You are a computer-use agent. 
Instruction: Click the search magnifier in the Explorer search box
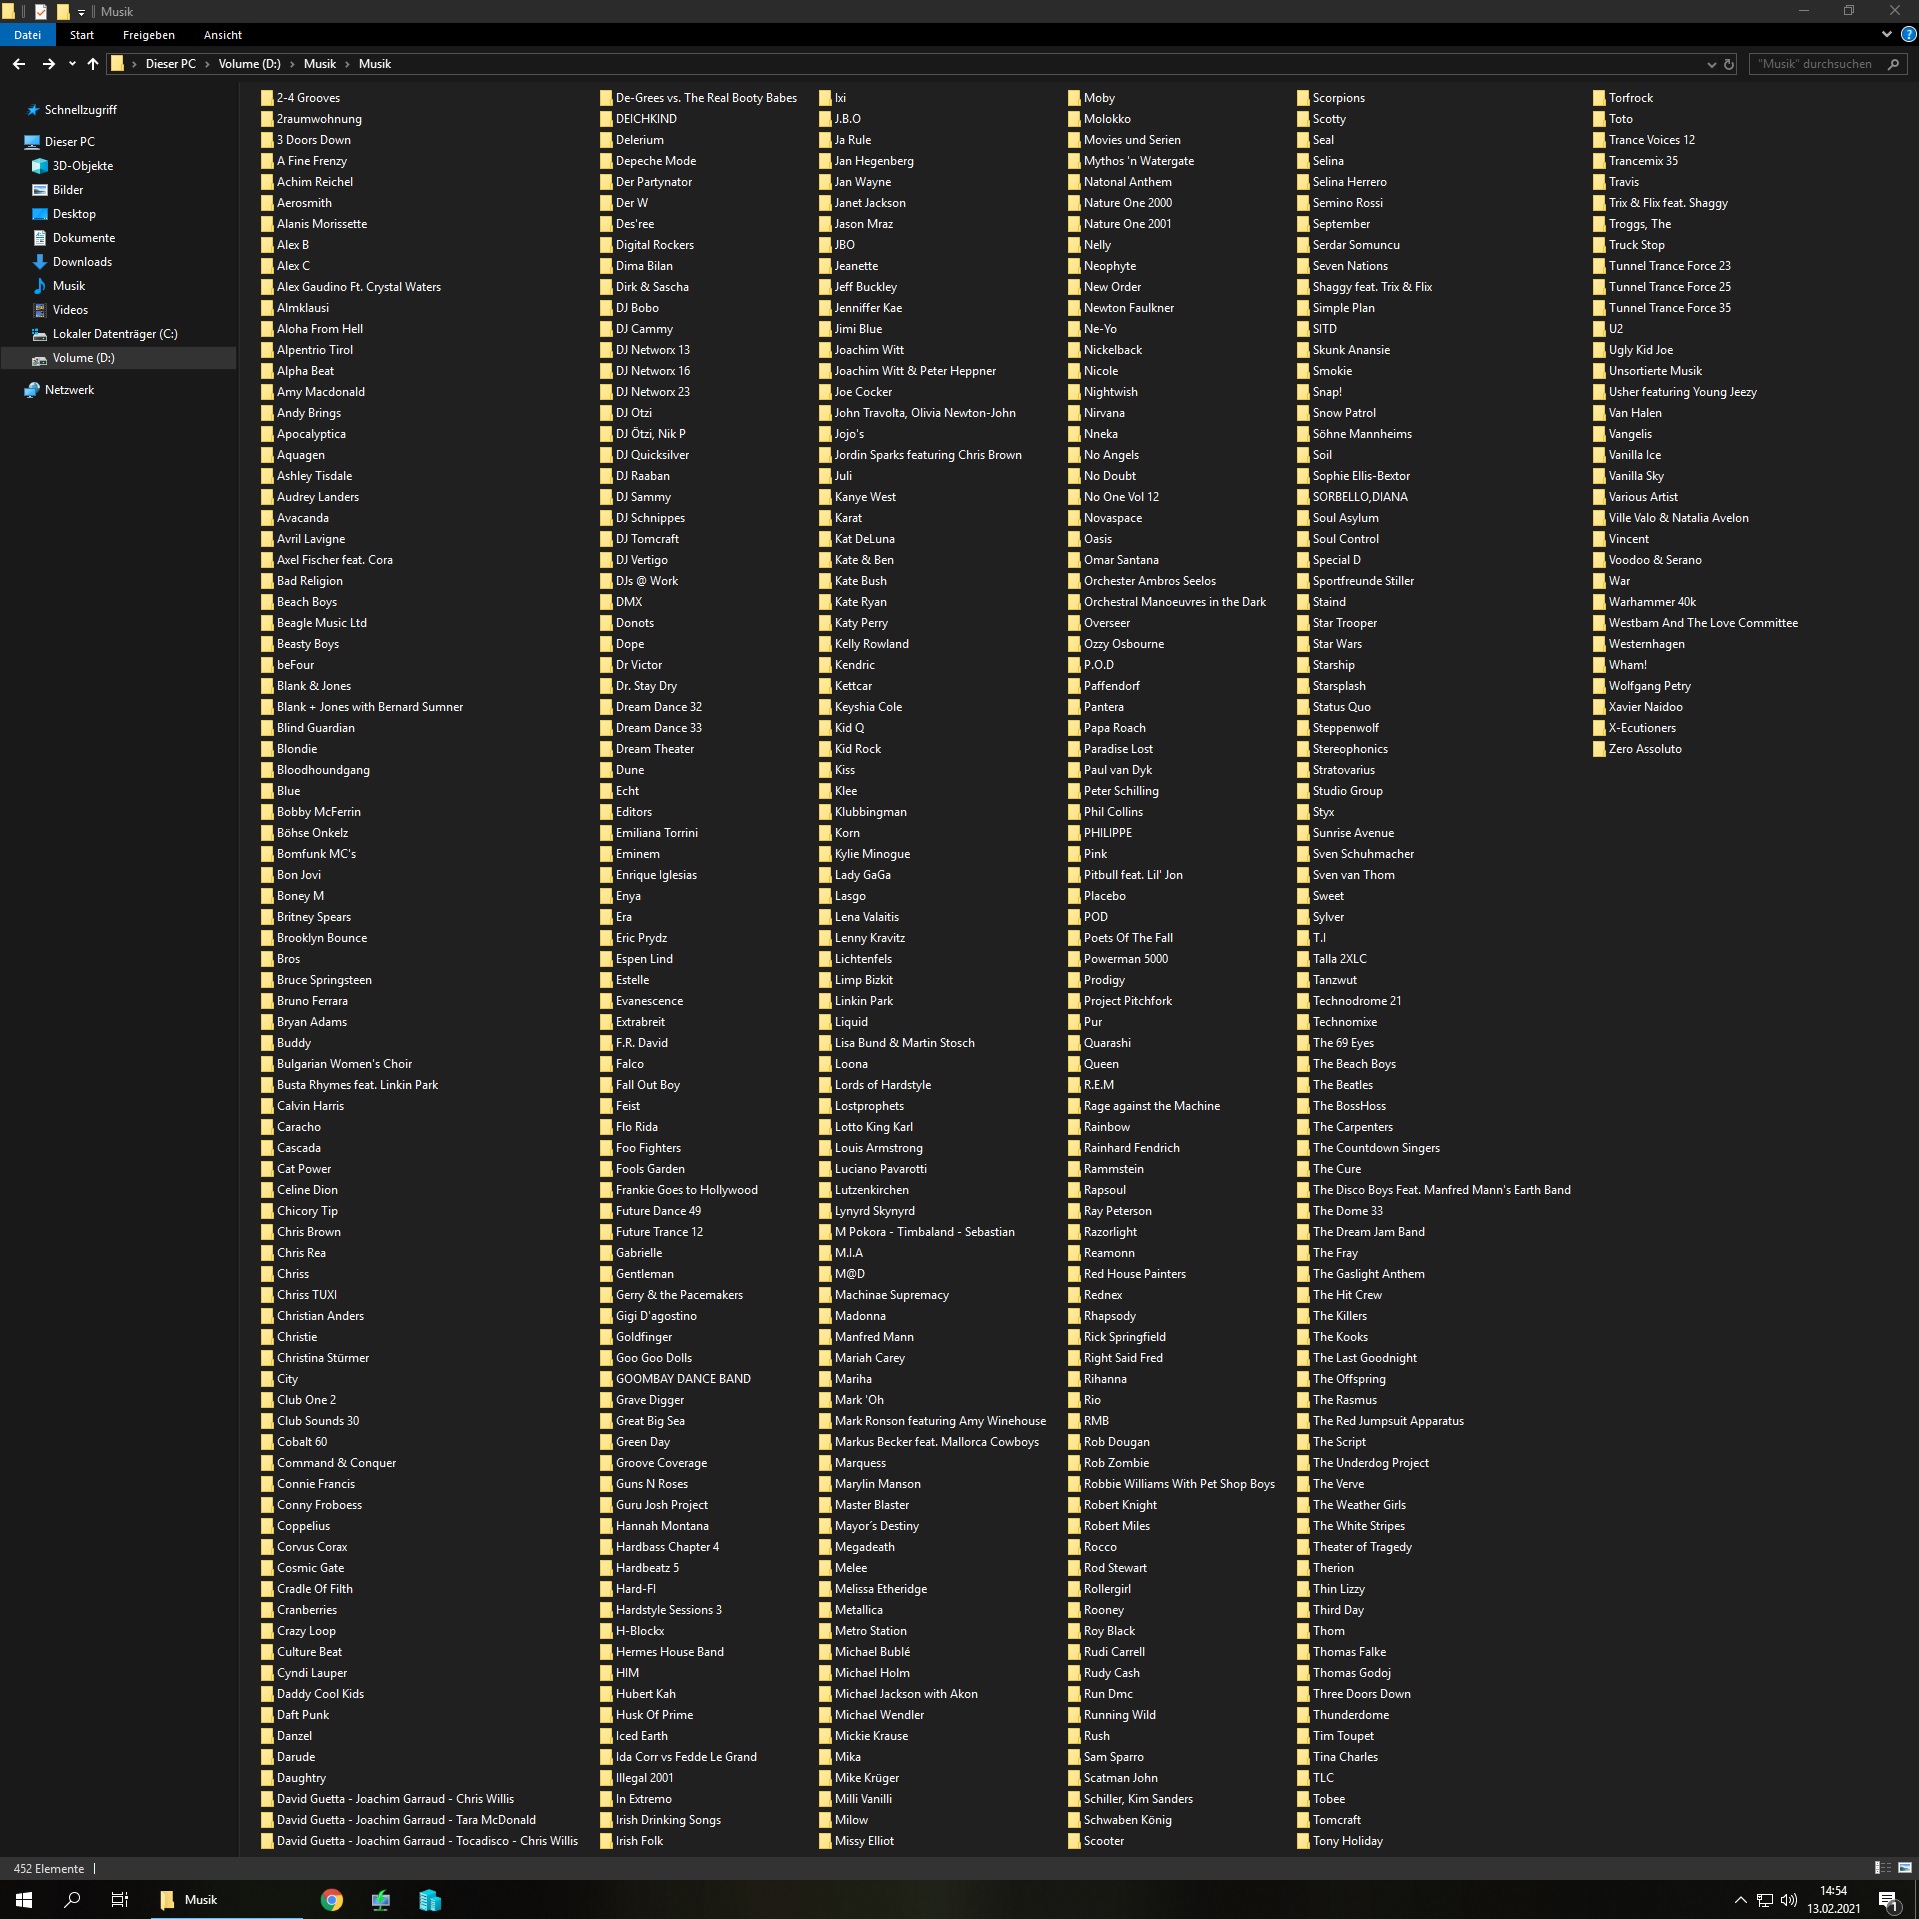coord(1893,64)
